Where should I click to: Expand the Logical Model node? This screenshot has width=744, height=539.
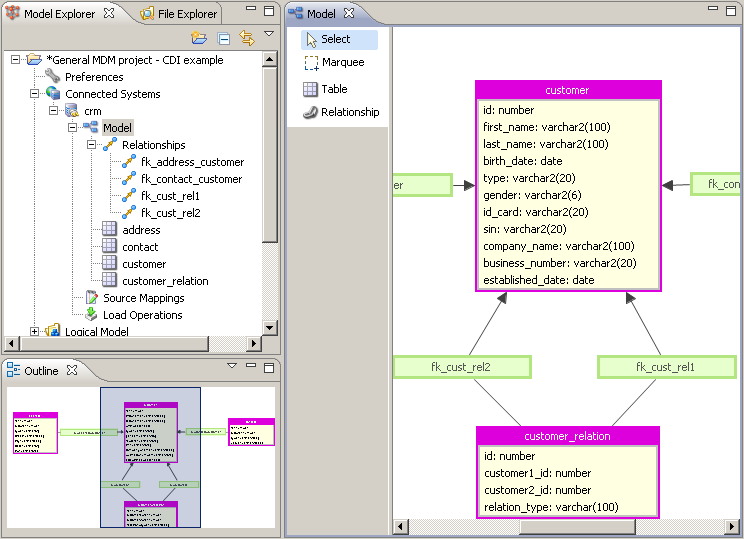pyautogui.click(x=35, y=331)
